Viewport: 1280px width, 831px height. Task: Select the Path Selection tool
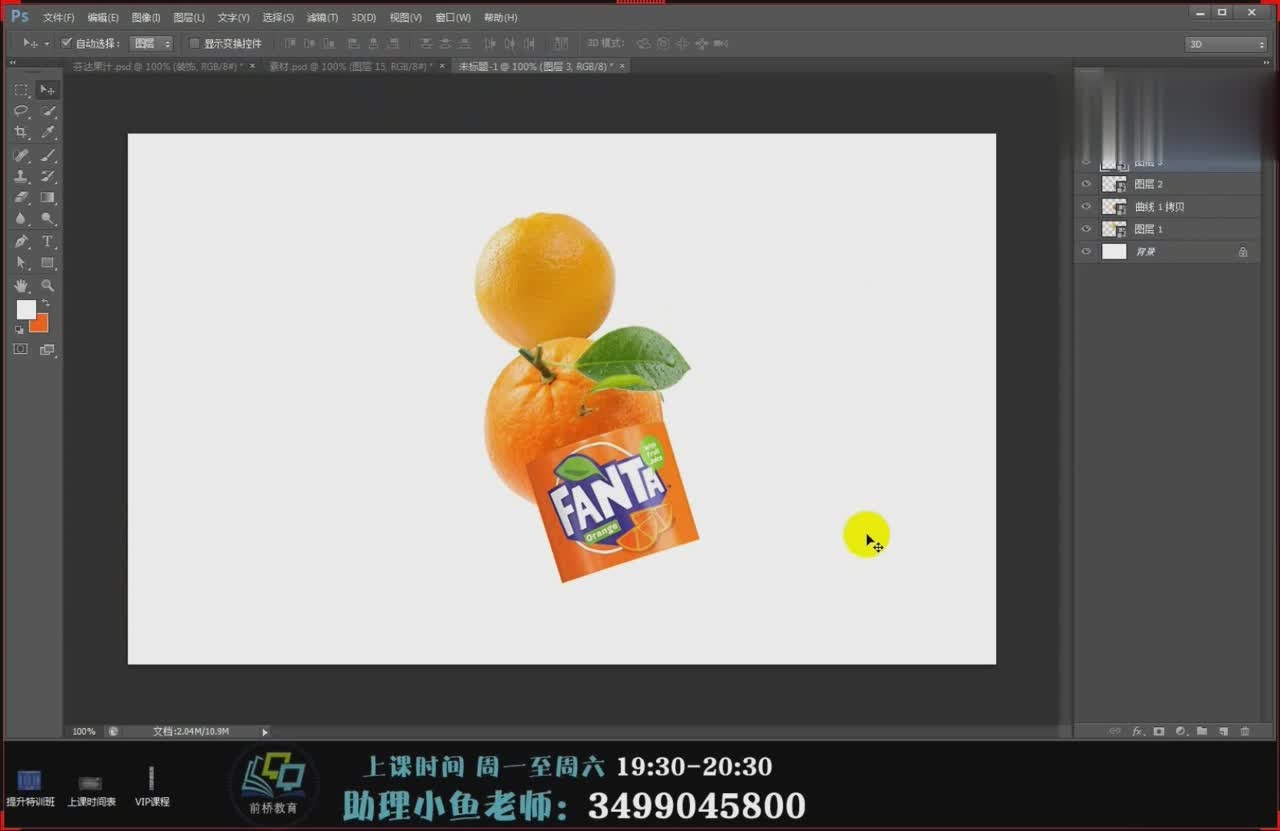tap(21, 263)
